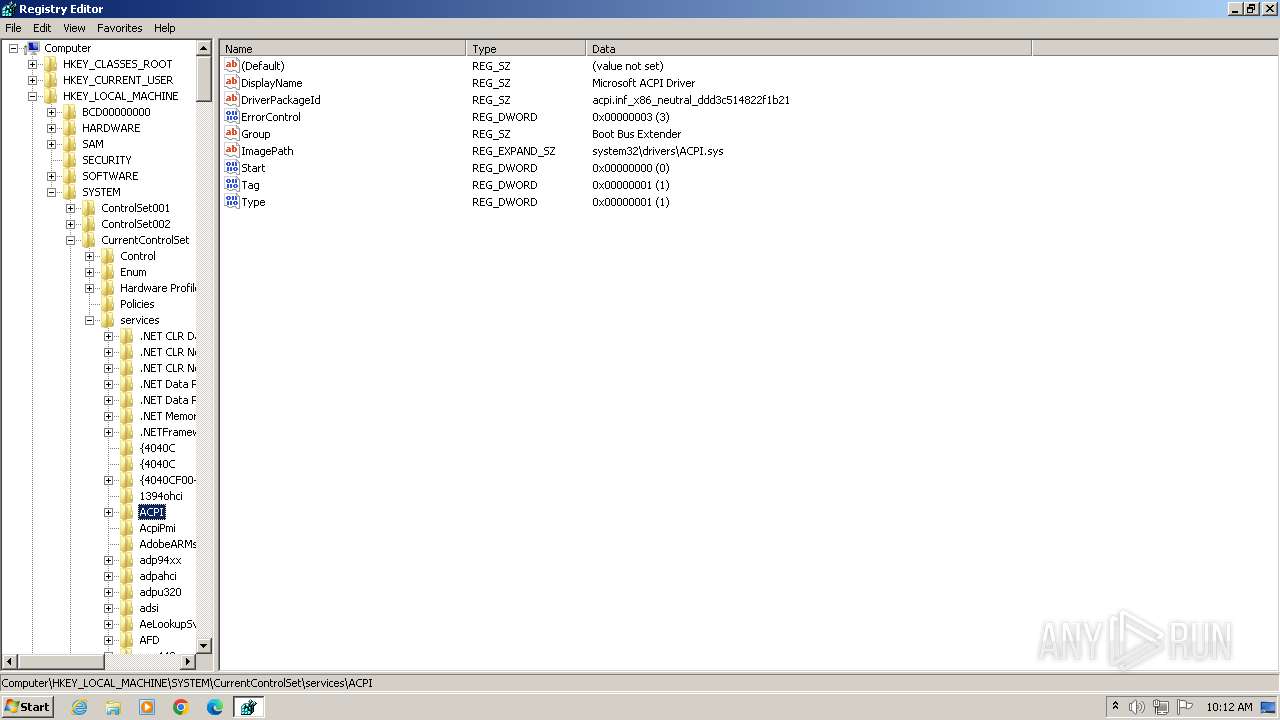Select the BCD00000000 folder icon

[x=69, y=112]
